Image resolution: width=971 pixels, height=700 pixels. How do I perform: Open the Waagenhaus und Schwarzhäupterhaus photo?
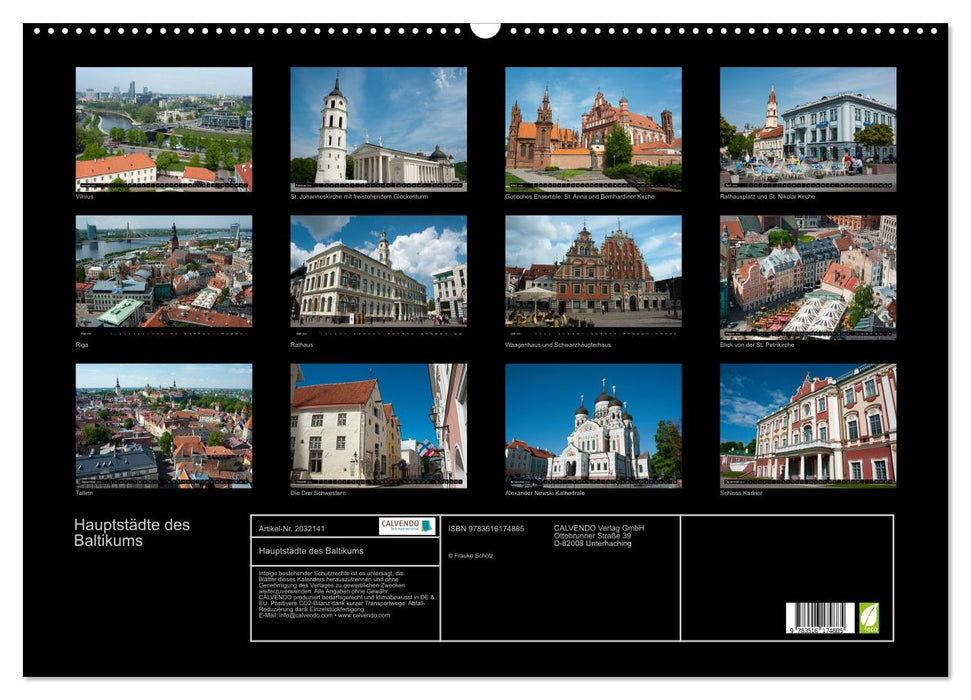pyautogui.click(x=593, y=272)
